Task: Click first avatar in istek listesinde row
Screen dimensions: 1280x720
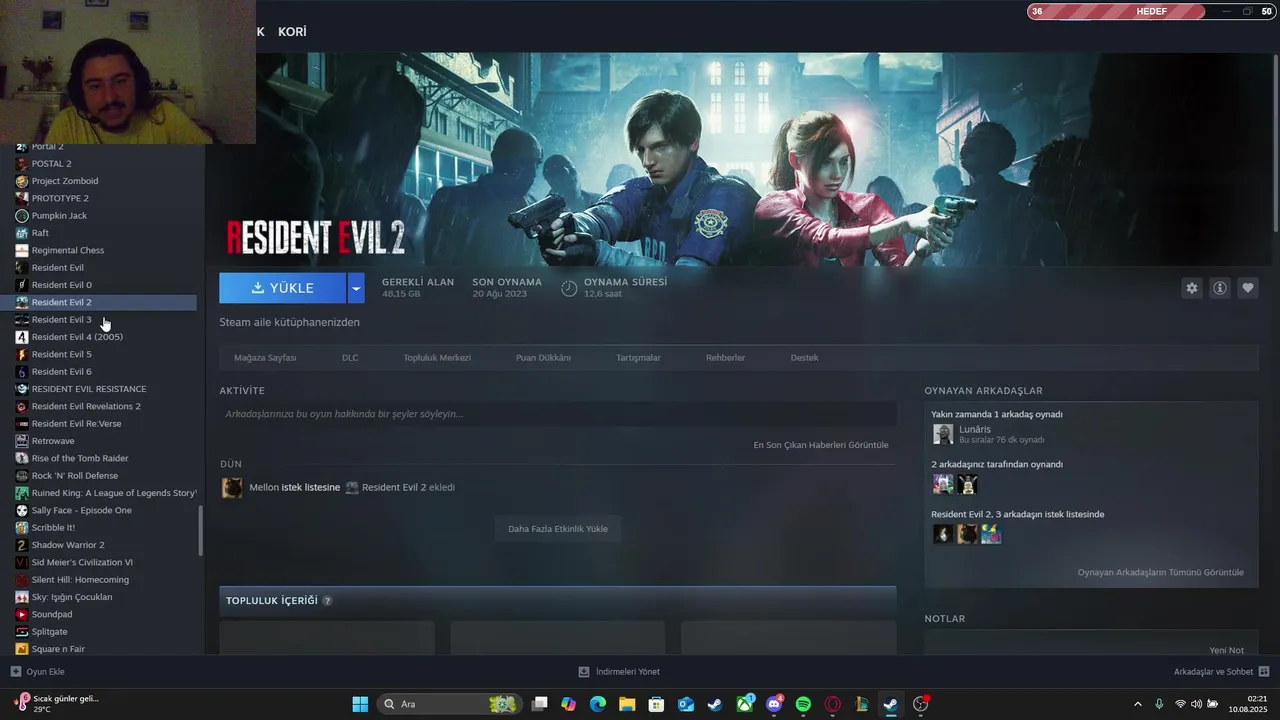Action: 943,534
